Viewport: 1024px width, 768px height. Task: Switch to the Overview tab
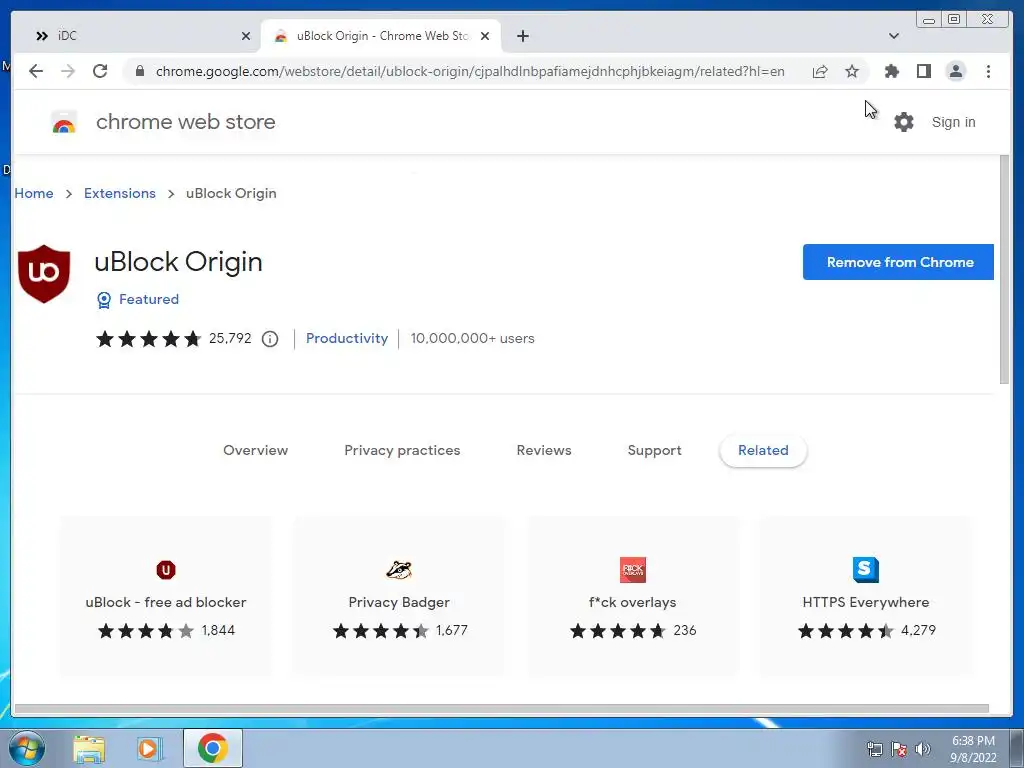[255, 450]
